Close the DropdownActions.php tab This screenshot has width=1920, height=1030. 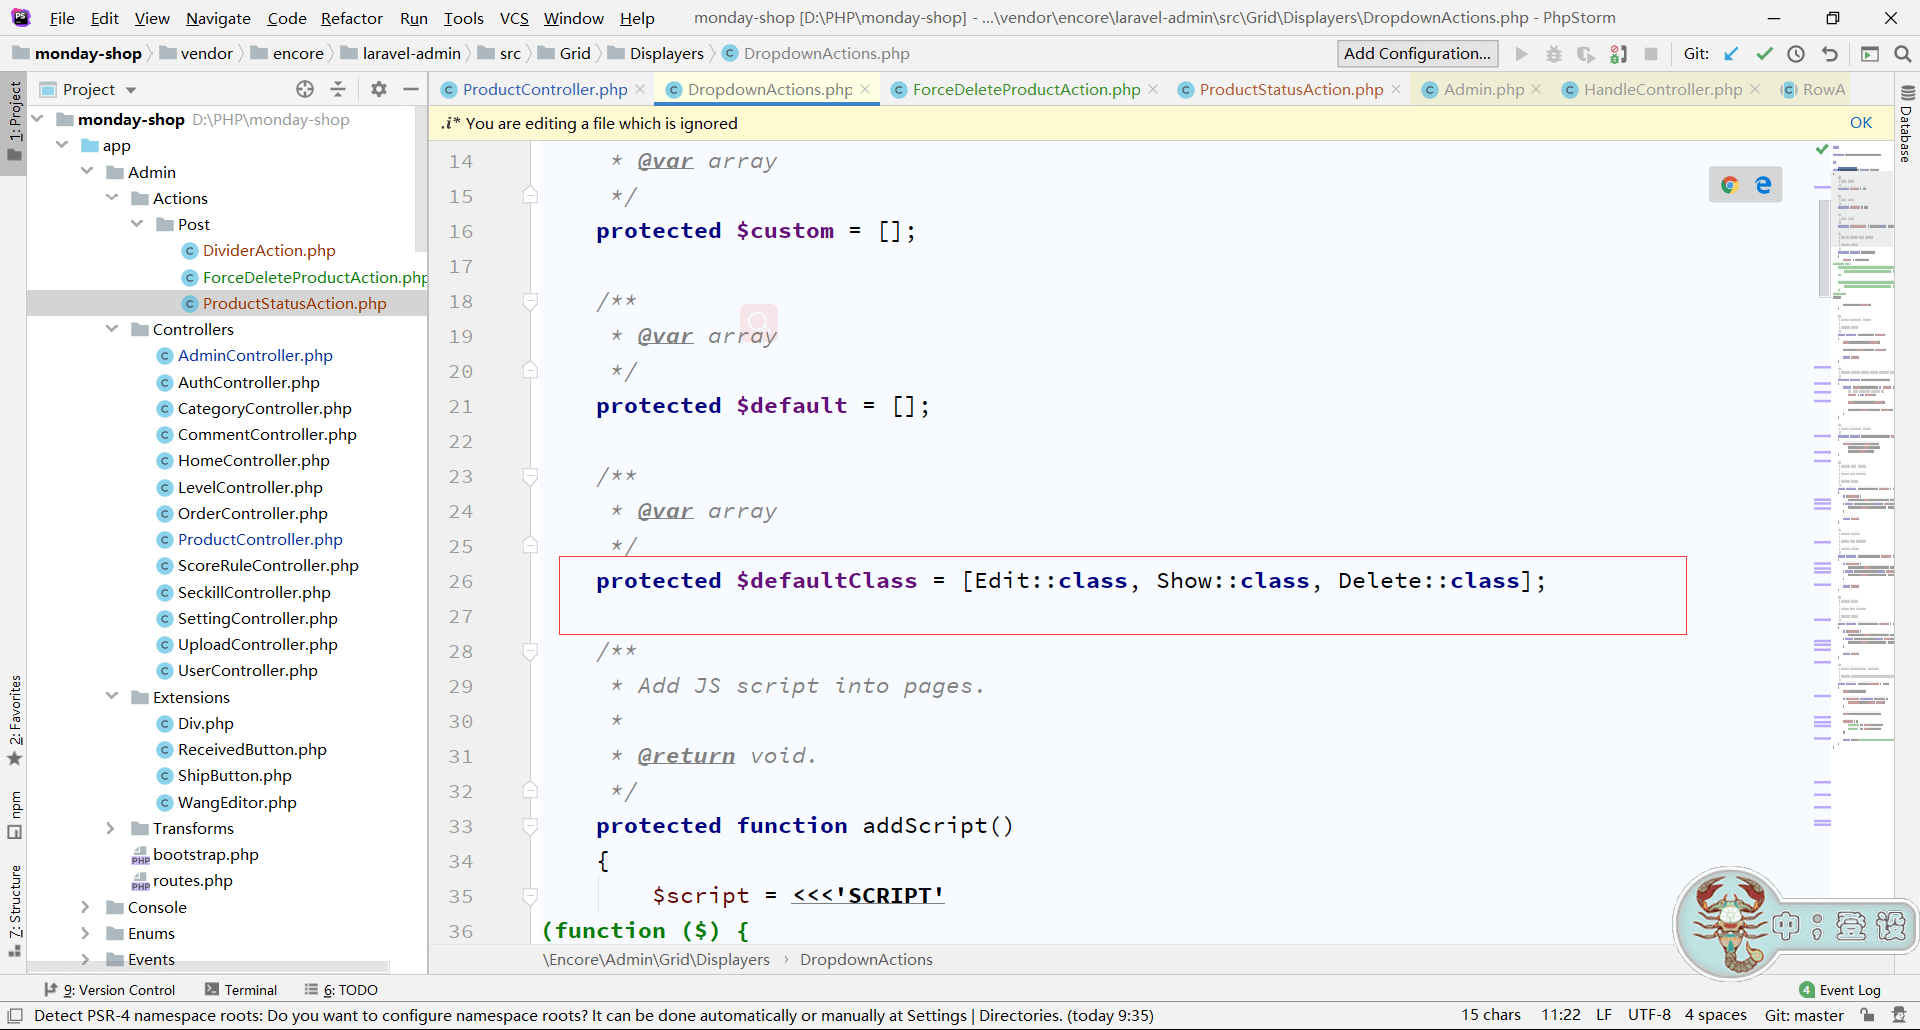click(x=865, y=89)
